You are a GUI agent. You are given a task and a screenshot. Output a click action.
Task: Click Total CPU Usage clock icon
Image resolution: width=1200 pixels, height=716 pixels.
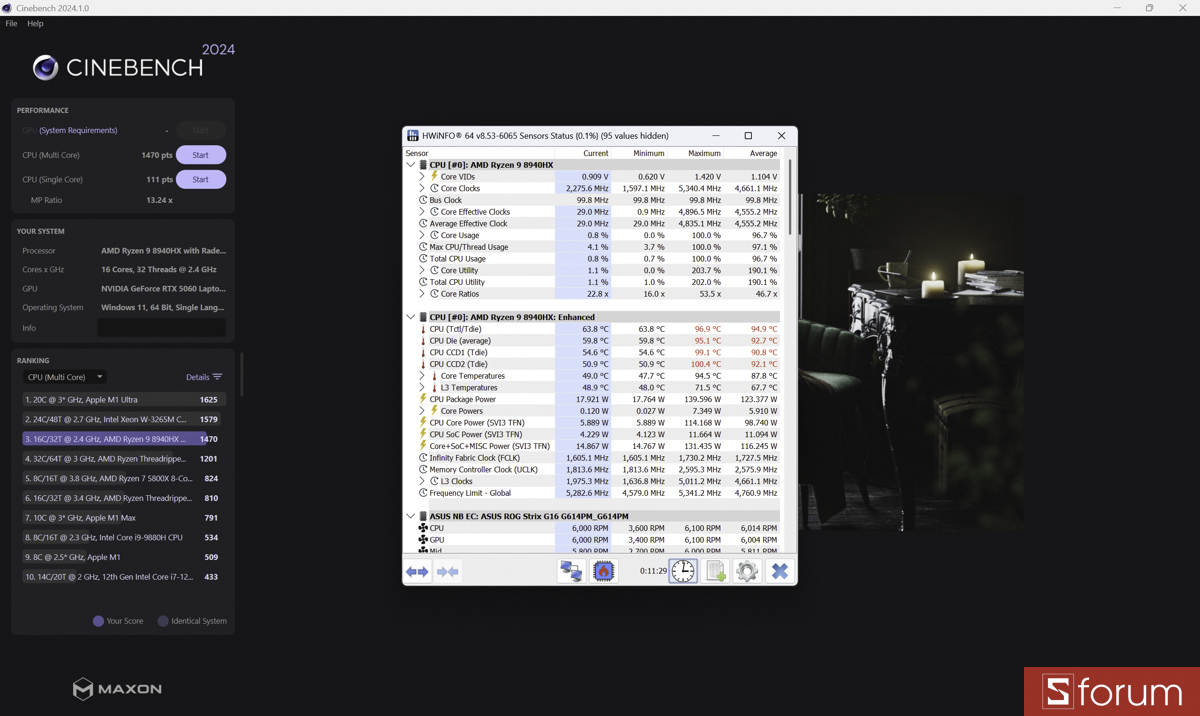coord(423,259)
